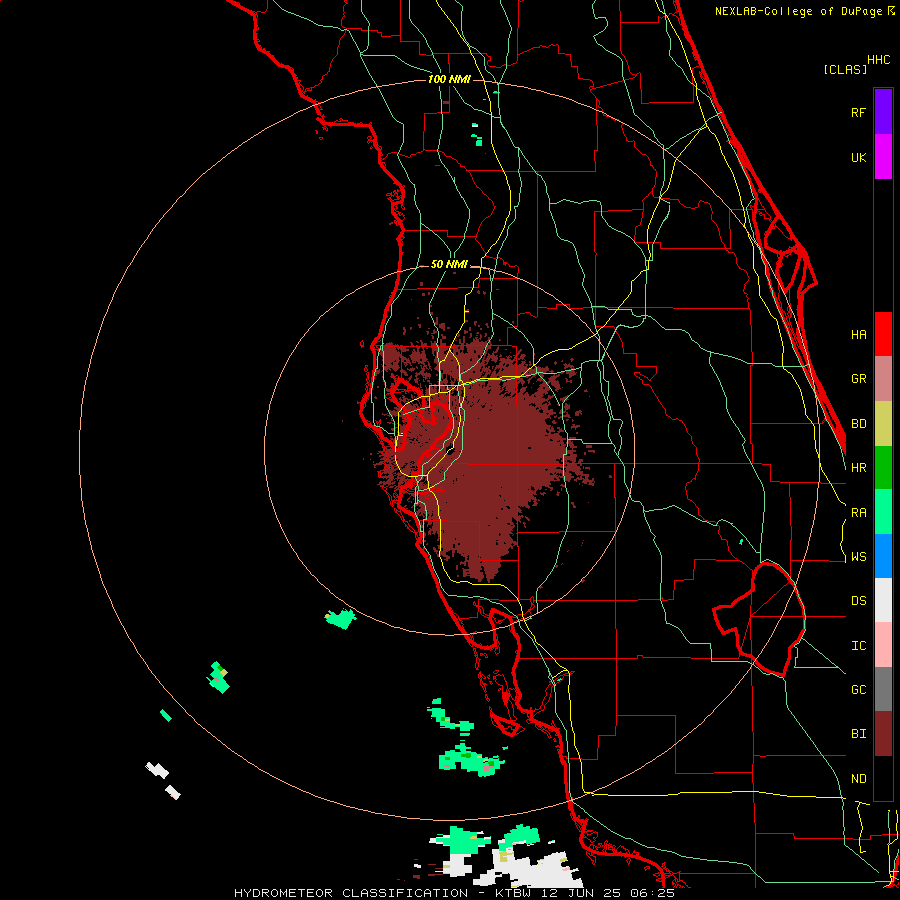Click the WS legend label
The height and width of the screenshot is (900, 900).
click(x=858, y=557)
